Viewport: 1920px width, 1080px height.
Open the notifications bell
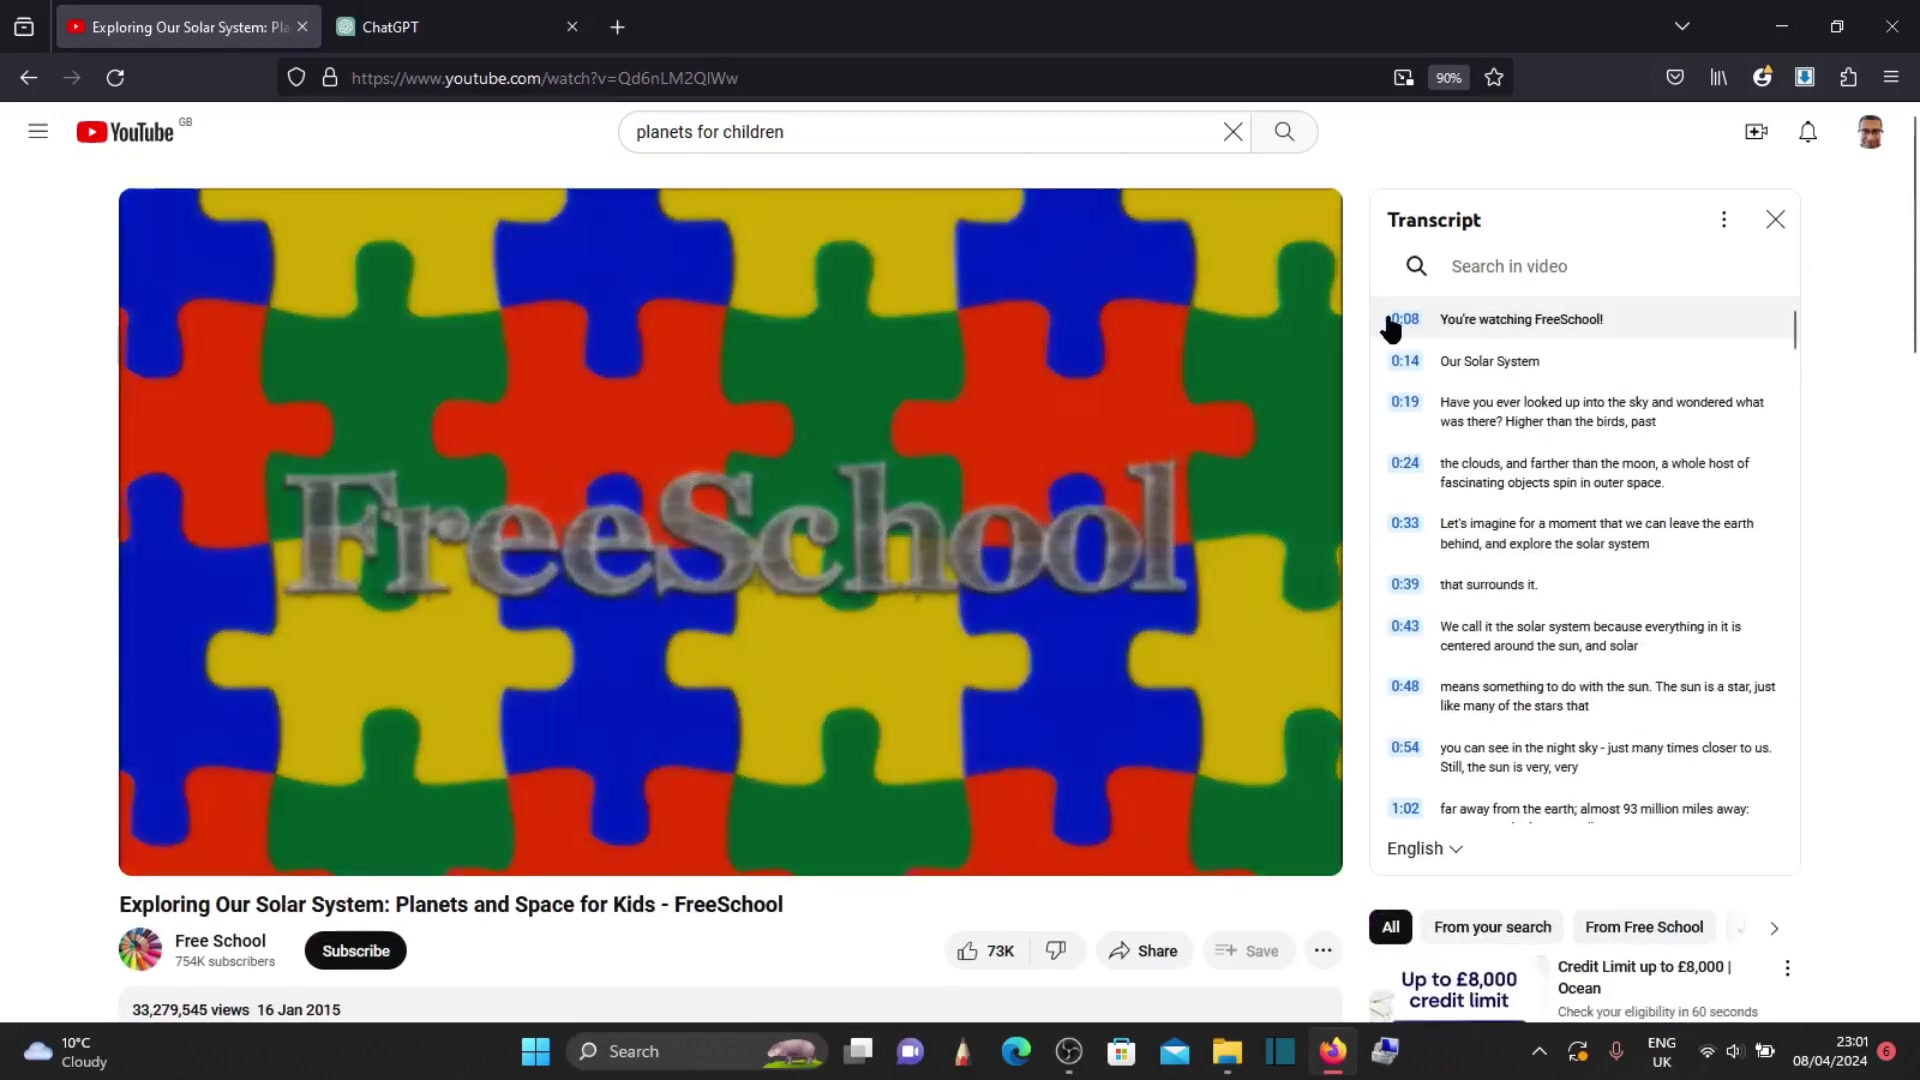[1808, 132]
